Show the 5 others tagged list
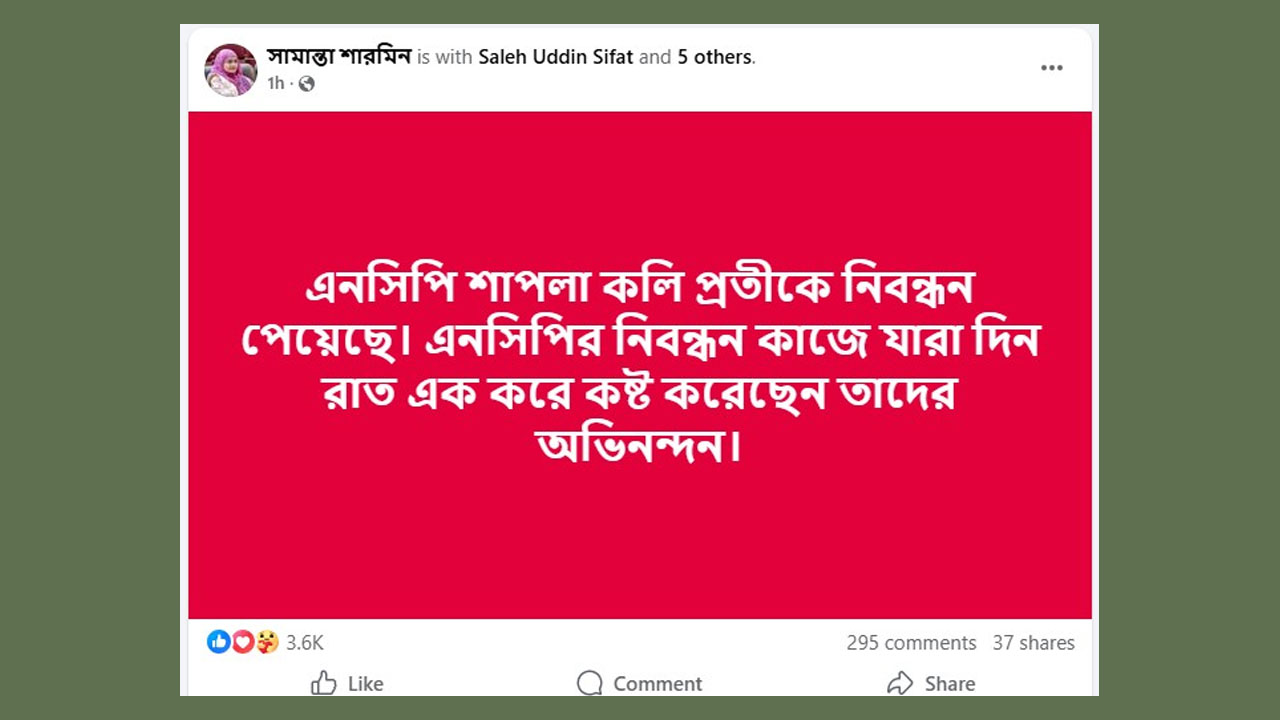The width and height of the screenshot is (1280, 720). coord(714,57)
